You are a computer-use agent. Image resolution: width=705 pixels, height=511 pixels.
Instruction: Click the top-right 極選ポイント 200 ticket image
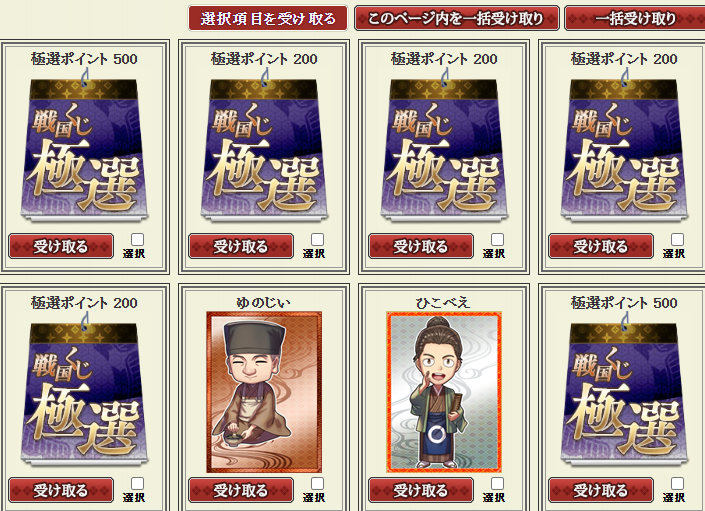click(x=624, y=146)
